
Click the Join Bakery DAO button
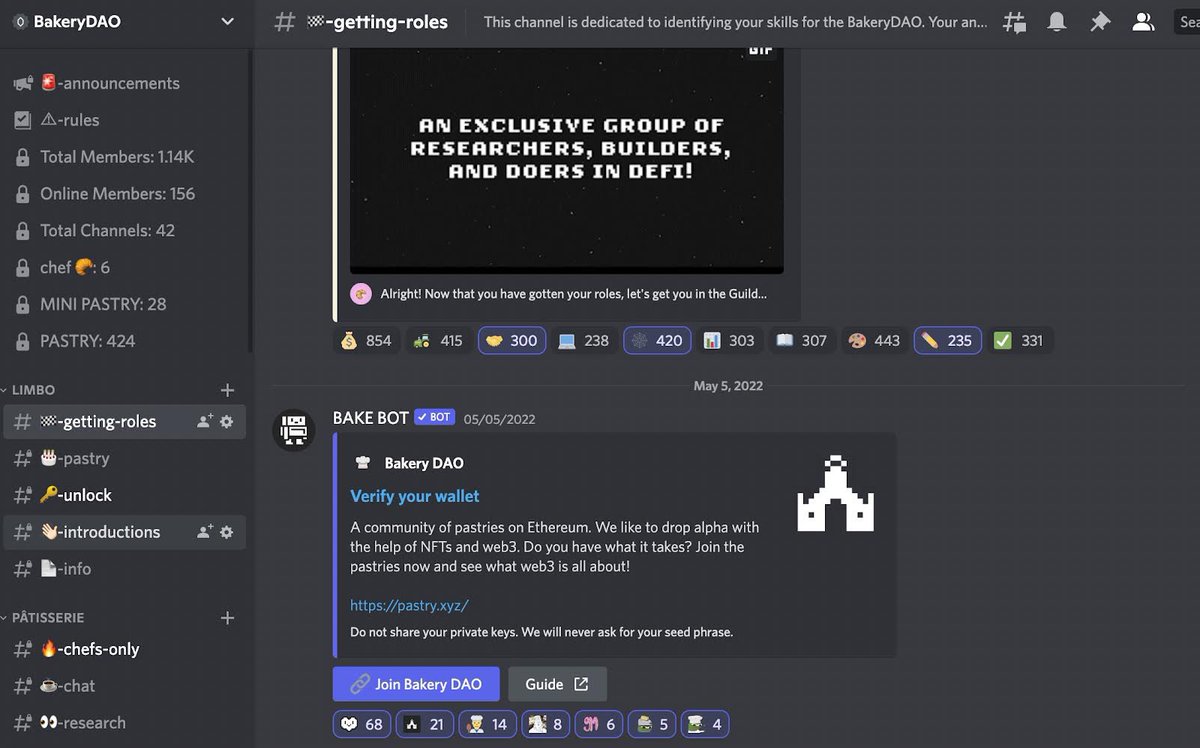pos(415,684)
